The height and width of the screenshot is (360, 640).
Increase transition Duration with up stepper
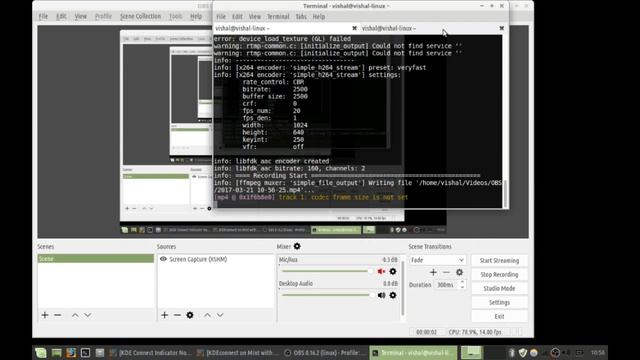(x=462, y=282)
